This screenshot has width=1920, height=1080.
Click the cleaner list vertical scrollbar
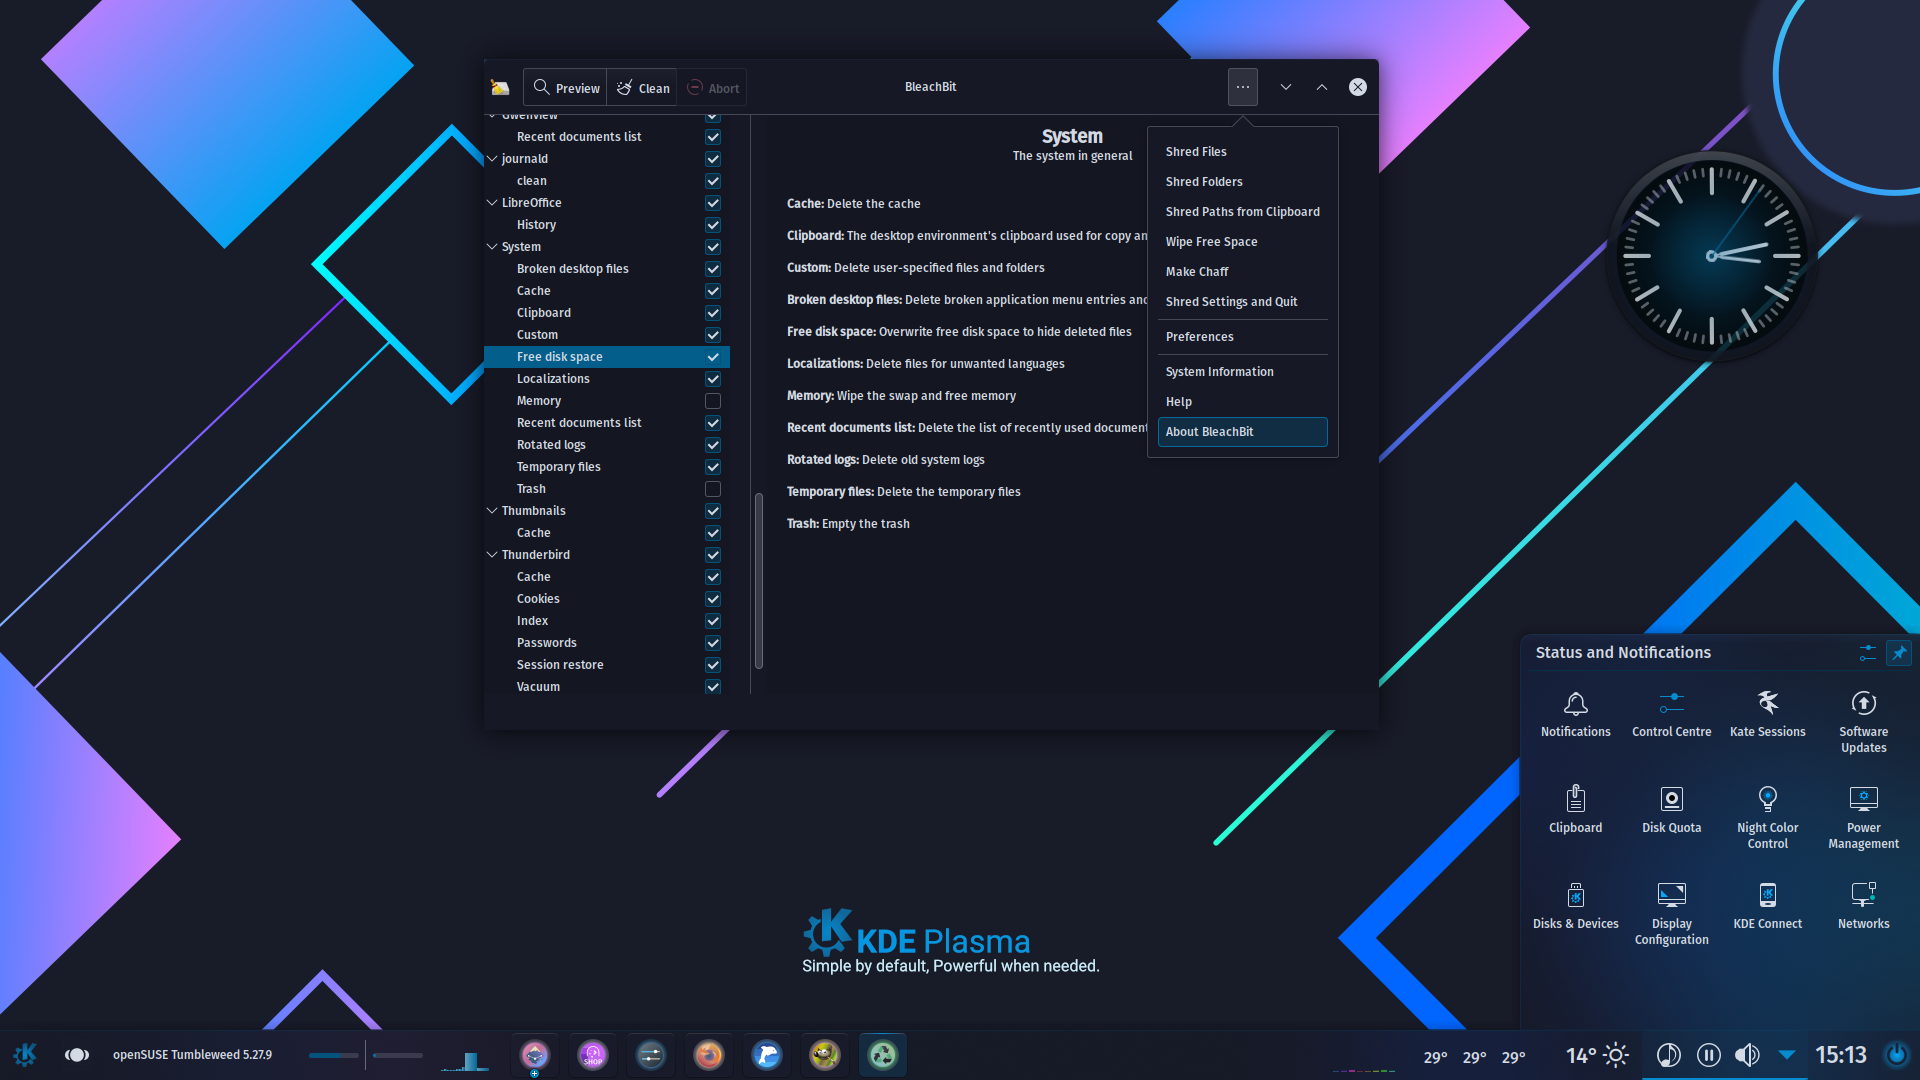pos(759,580)
